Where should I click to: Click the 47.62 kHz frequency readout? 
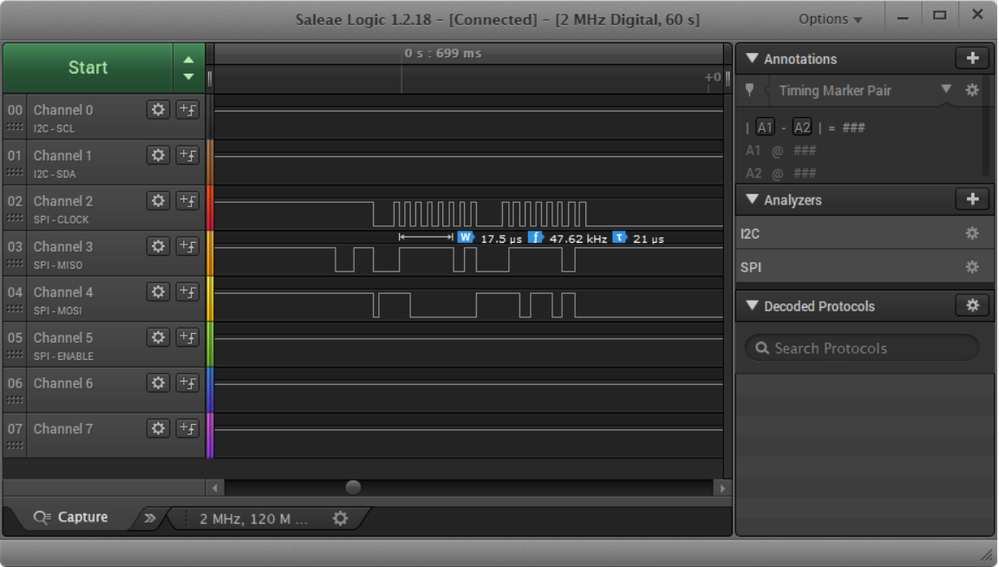[578, 239]
